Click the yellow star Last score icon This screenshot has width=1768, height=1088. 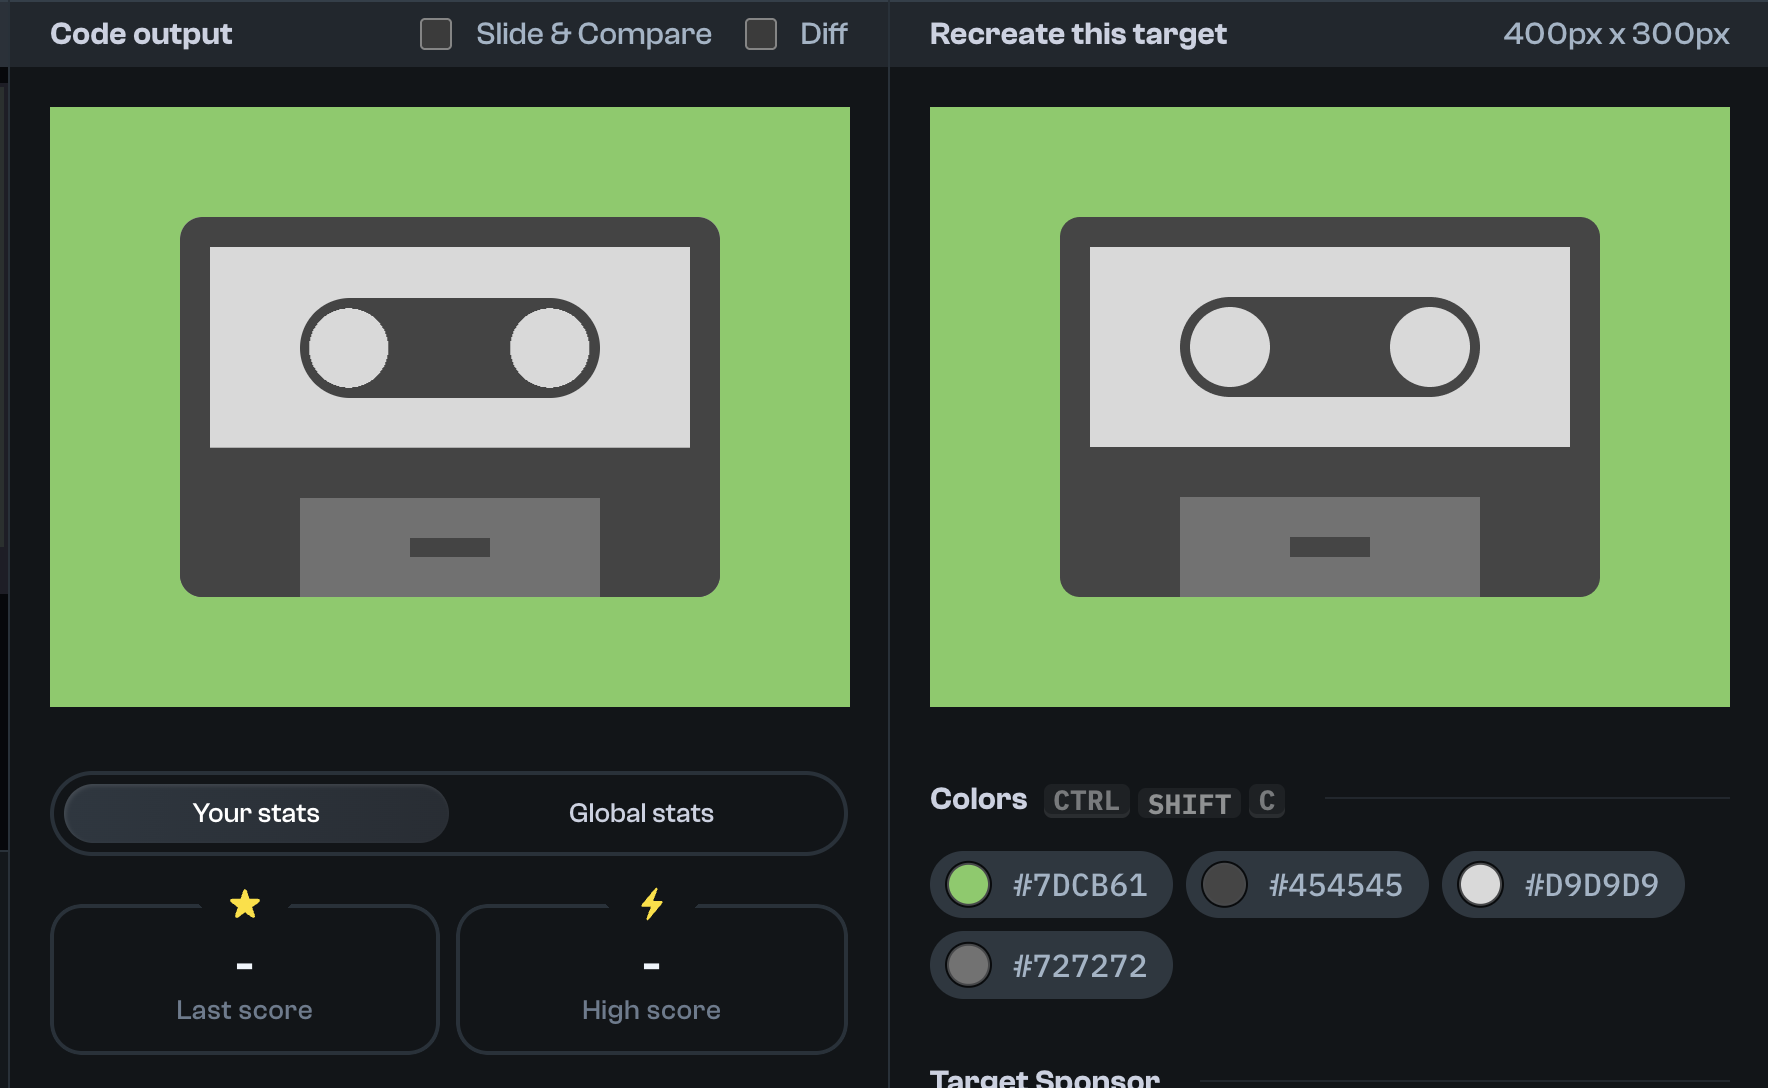245,904
